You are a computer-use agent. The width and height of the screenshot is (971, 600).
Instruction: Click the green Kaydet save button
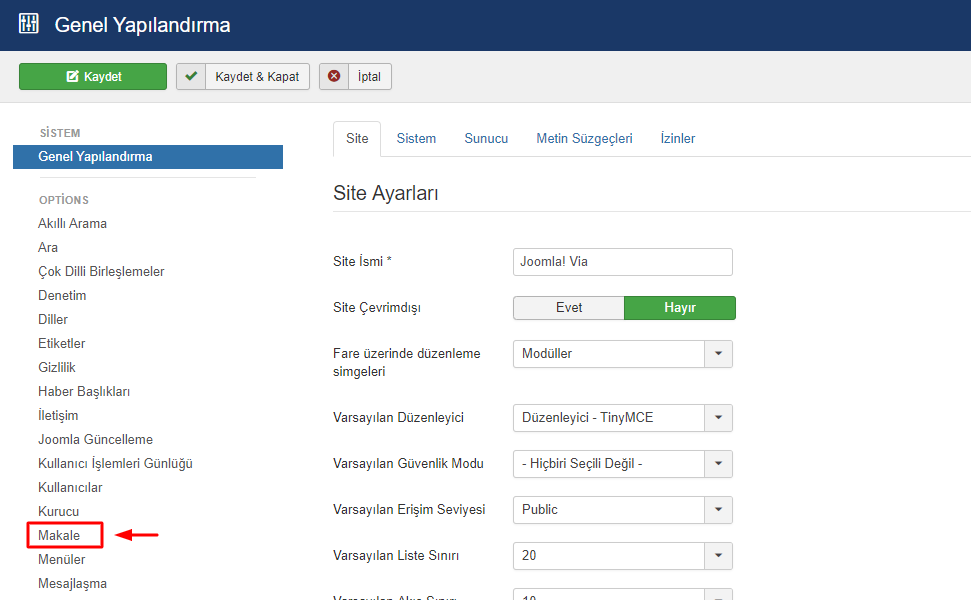point(93,77)
